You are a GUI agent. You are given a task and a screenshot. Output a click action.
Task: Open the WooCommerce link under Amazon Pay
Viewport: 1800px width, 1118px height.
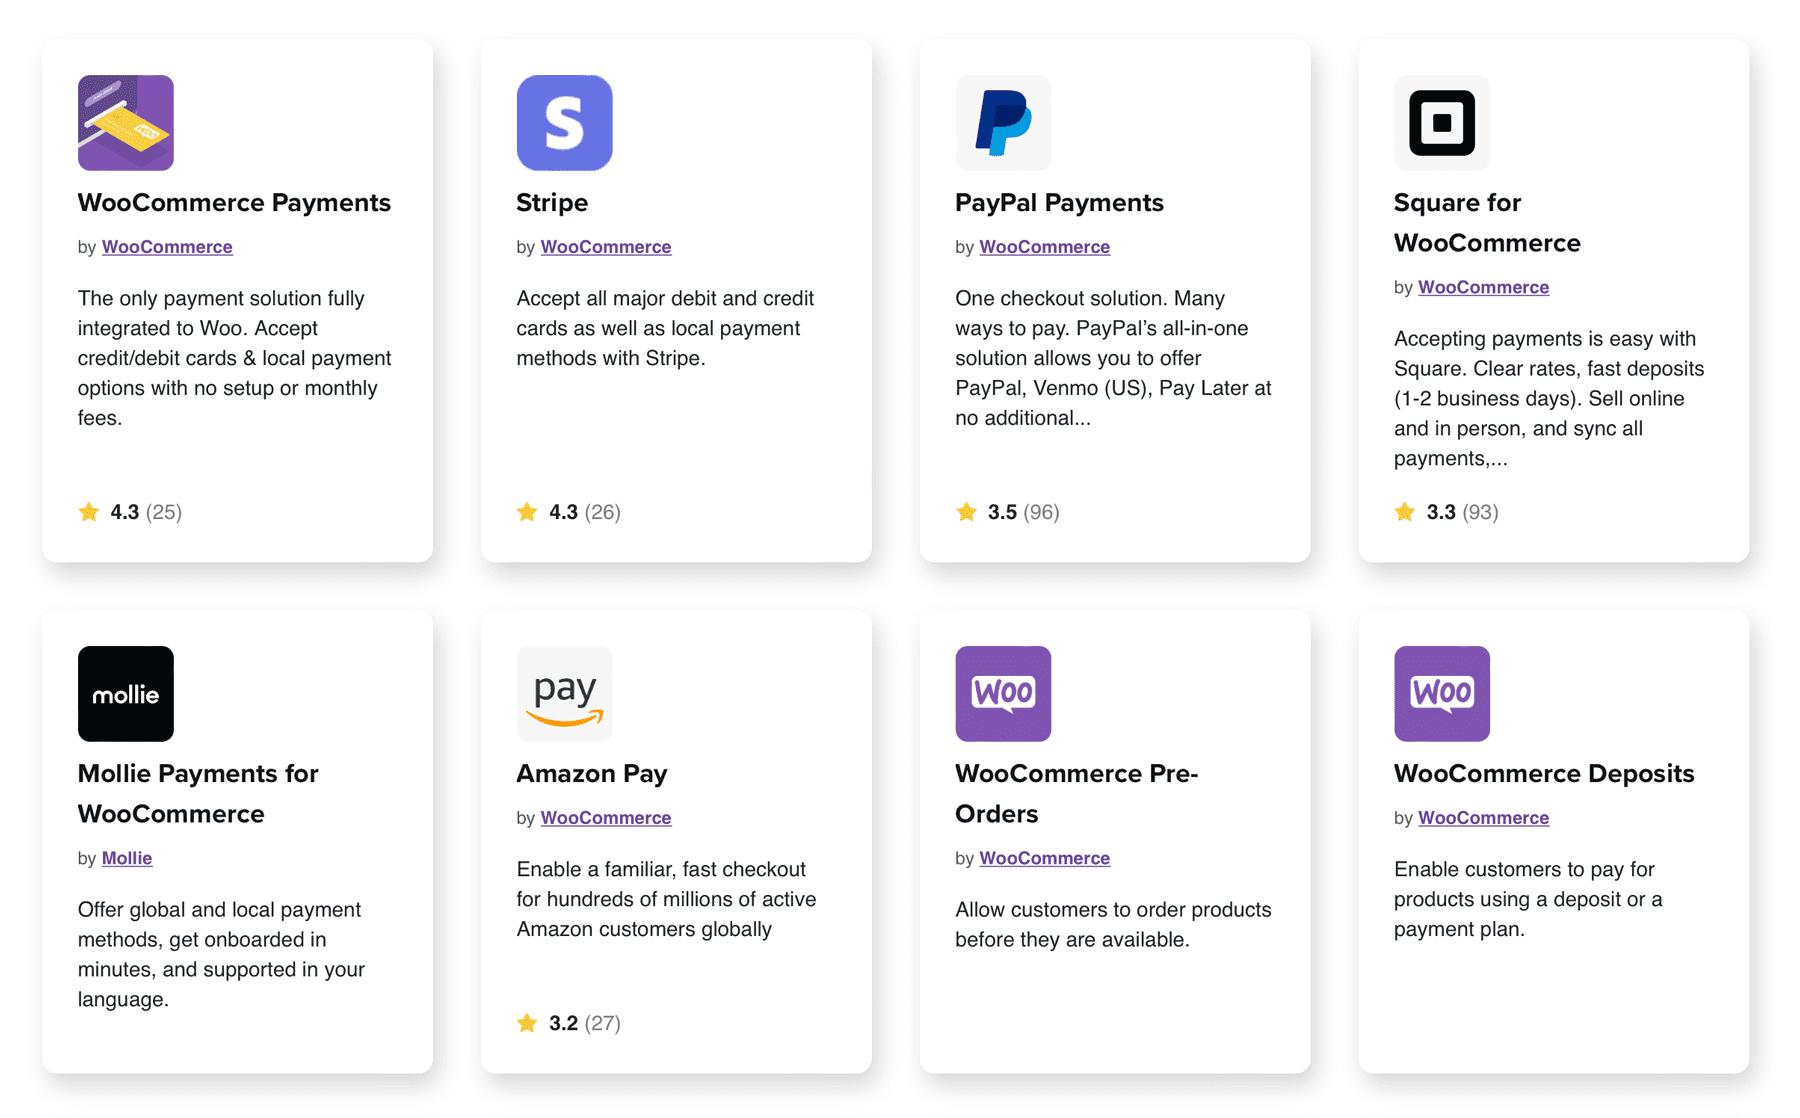pos(606,817)
